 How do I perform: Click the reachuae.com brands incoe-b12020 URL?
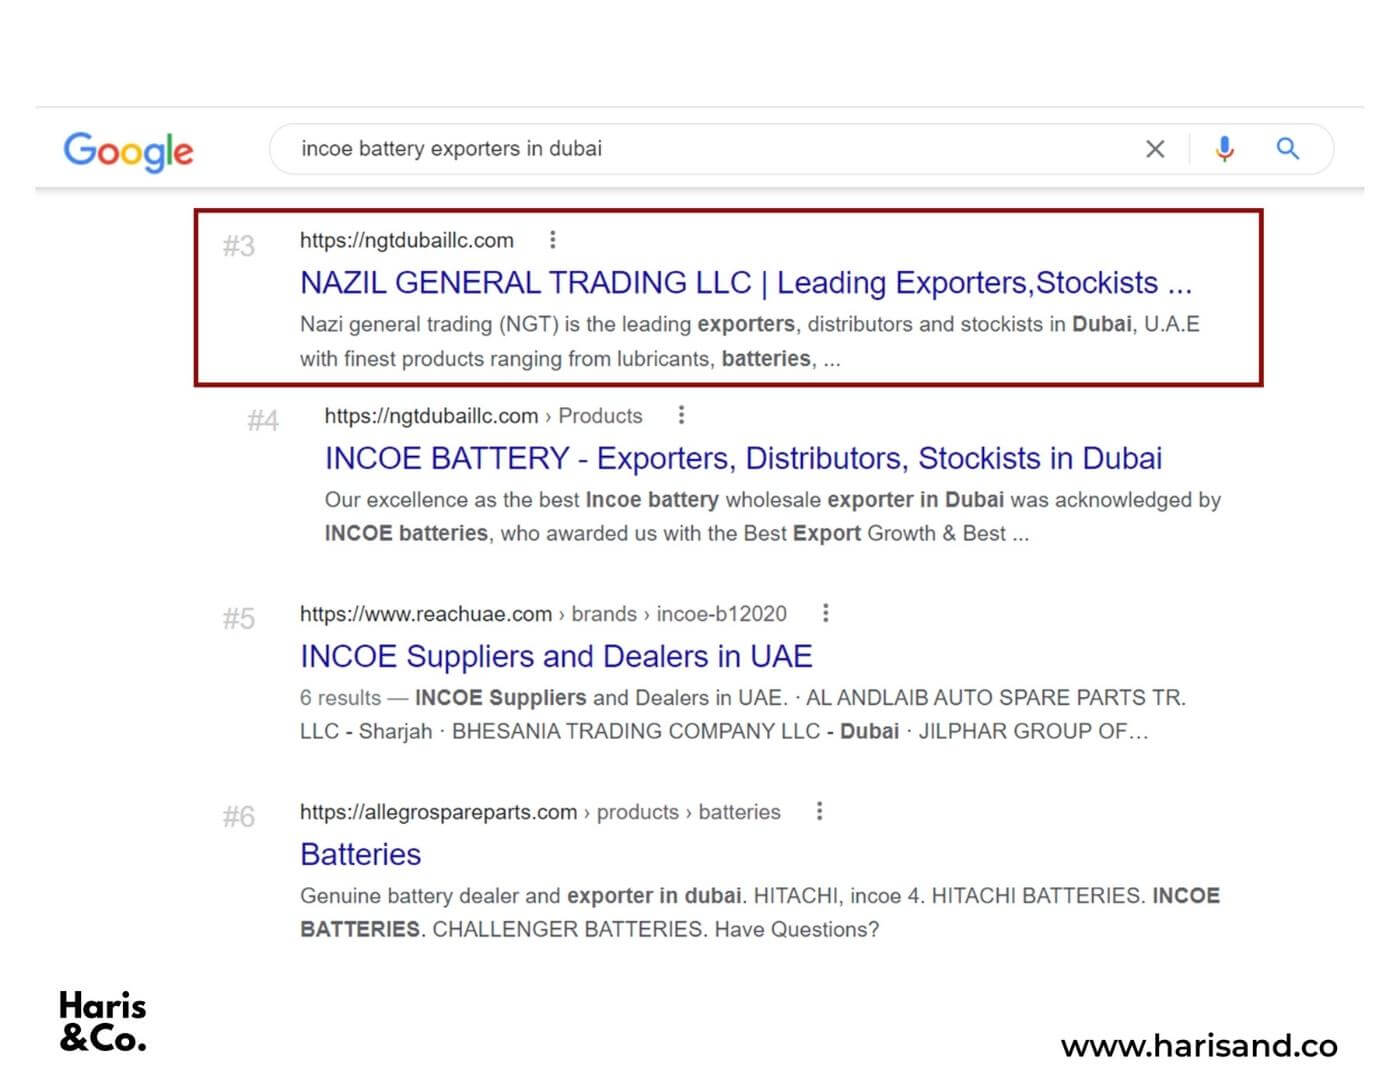(543, 614)
